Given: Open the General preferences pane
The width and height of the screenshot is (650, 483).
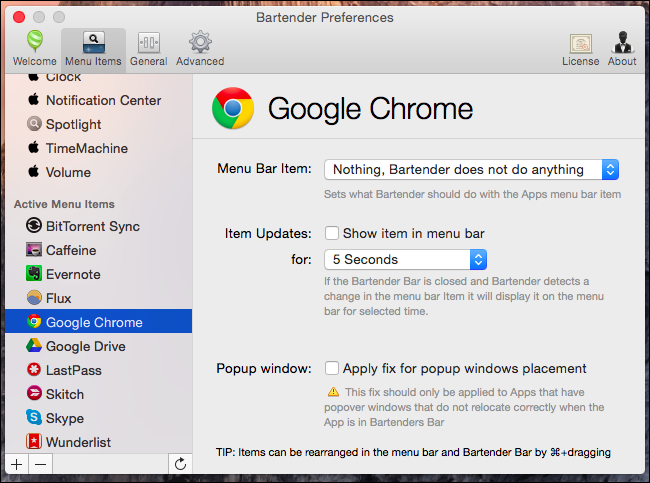Looking at the screenshot, I should tap(148, 47).
